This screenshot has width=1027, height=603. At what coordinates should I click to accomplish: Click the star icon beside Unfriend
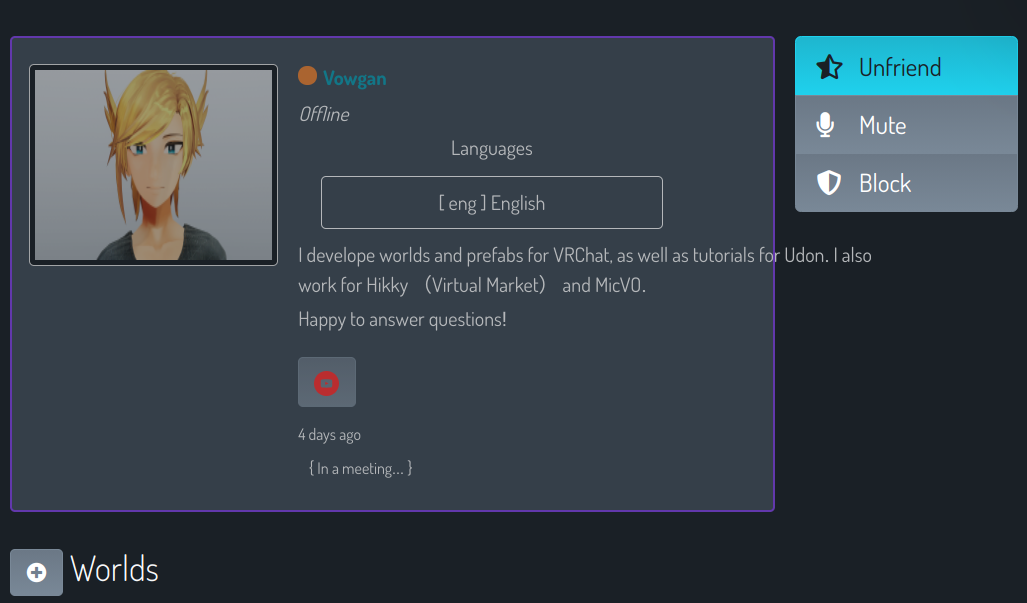[x=829, y=67]
